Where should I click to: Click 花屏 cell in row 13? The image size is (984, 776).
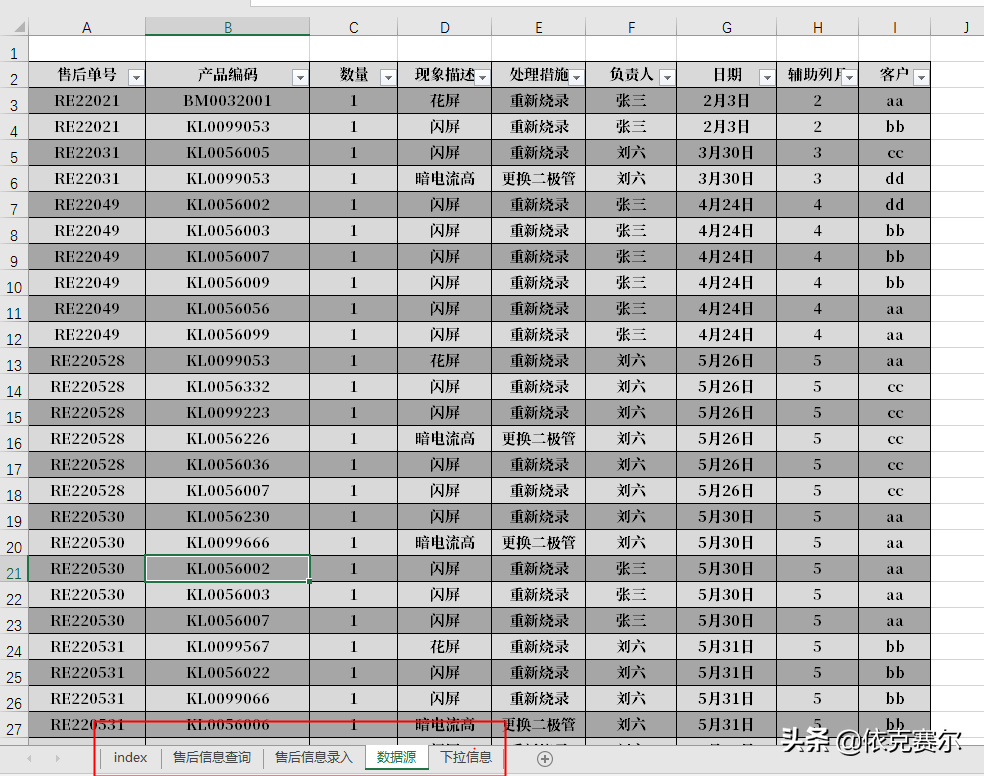click(444, 361)
